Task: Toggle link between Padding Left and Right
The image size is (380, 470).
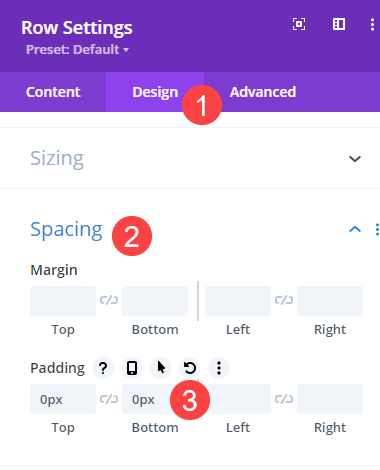Action: pyautogui.click(x=284, y=399)
